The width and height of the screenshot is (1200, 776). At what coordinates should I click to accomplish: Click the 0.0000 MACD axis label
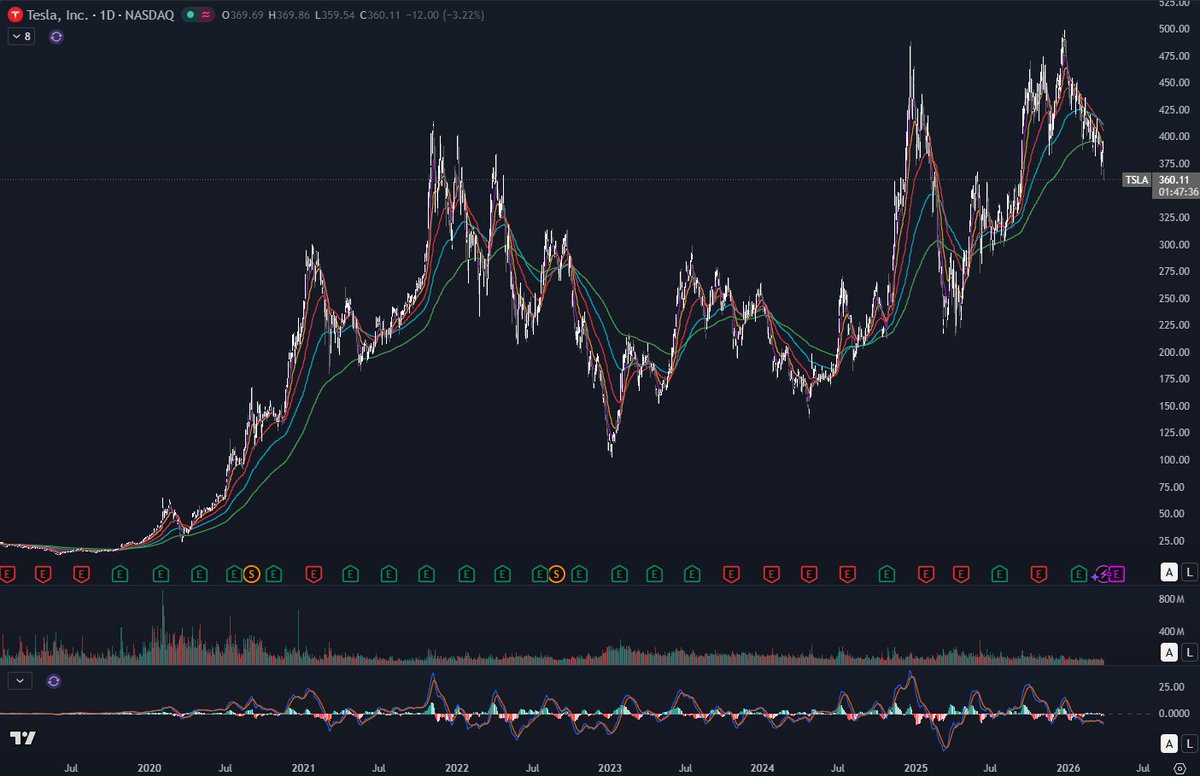coord(1174,713)
